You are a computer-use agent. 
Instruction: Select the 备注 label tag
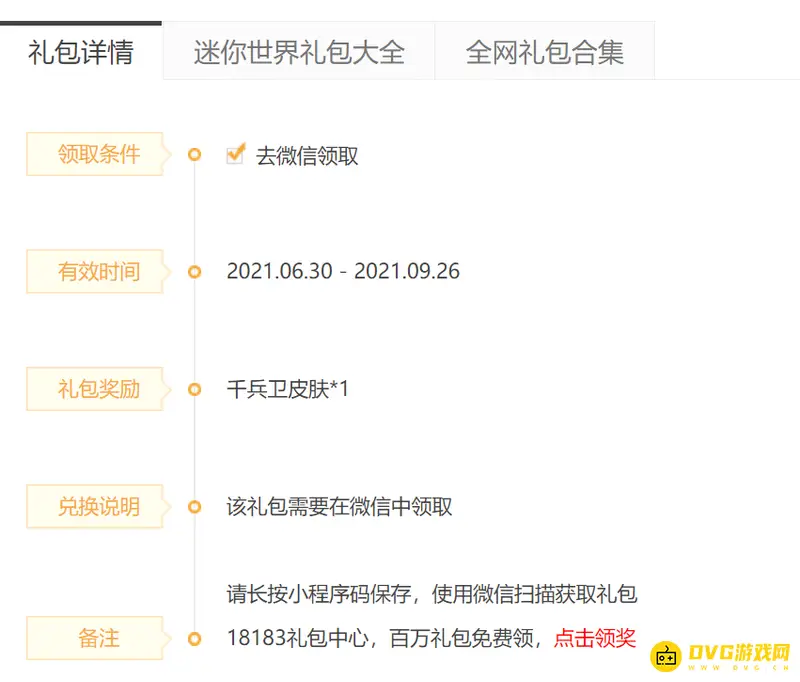pos(98,638)
